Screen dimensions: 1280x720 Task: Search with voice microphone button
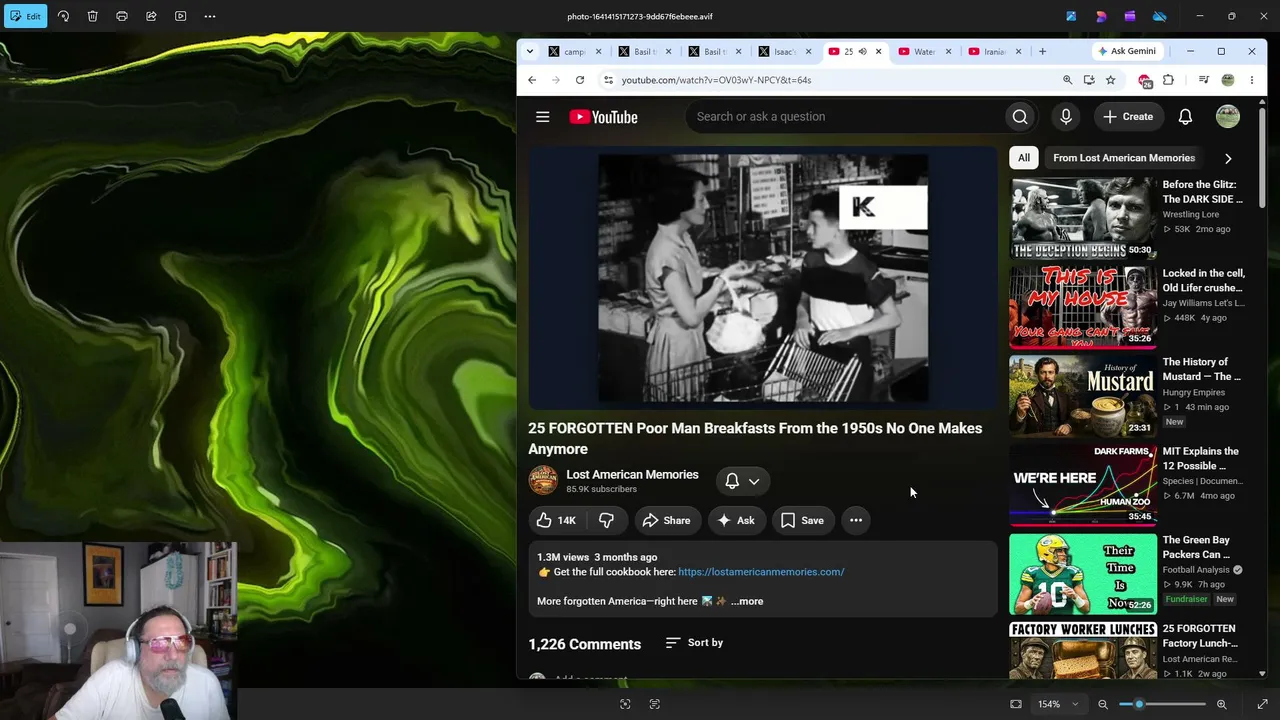tap(1066, 117)
